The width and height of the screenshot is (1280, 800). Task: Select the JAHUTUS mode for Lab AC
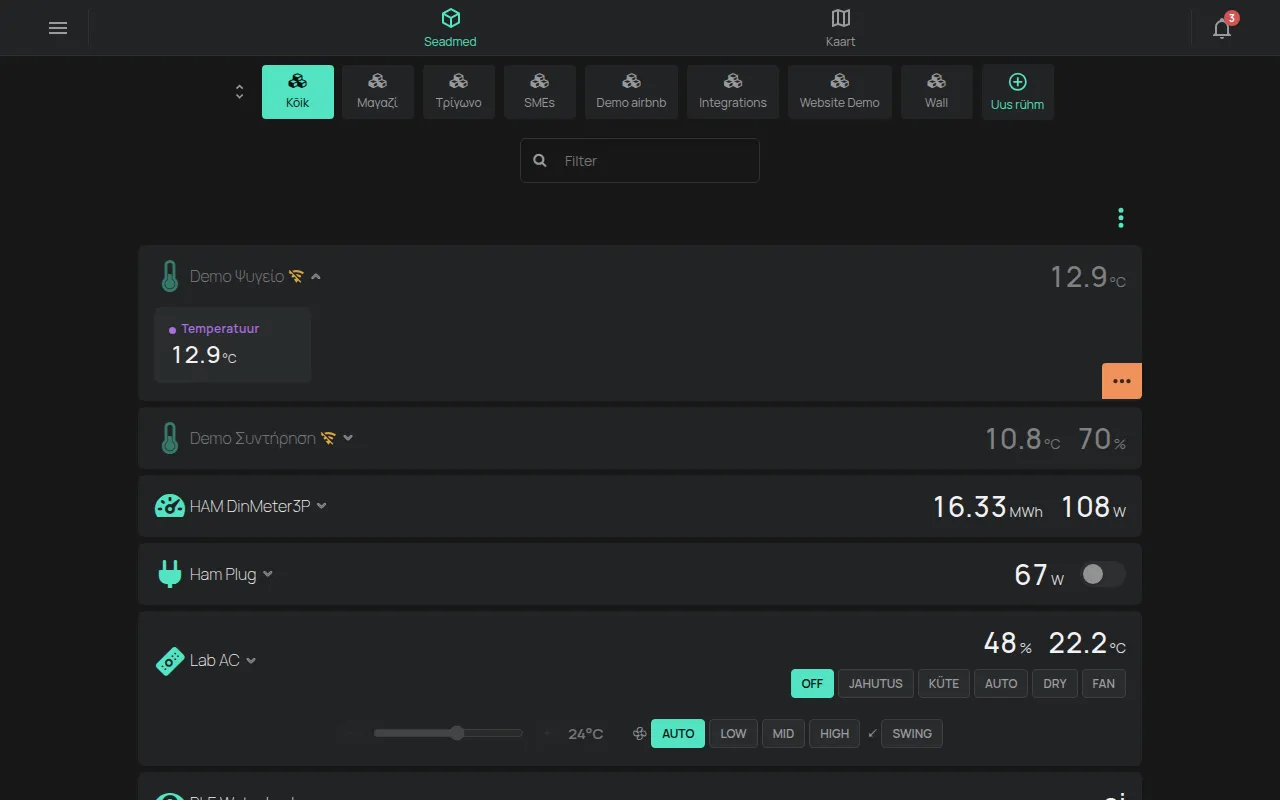[x=876, y=684]
